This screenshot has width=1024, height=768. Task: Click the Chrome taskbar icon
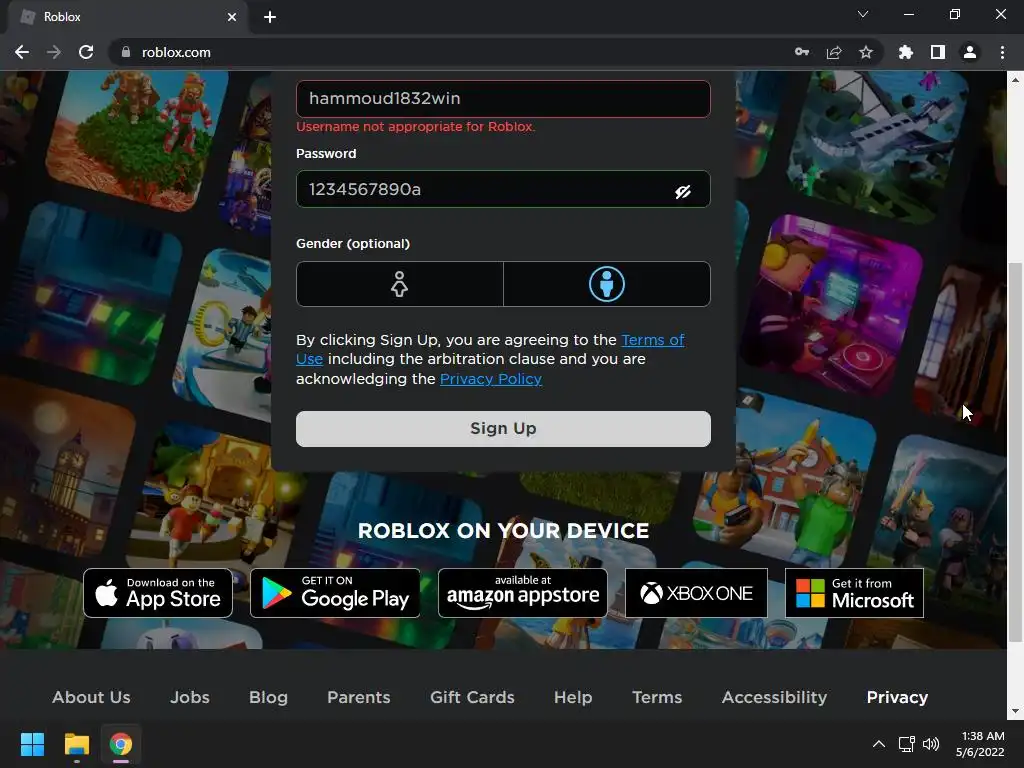(x=121, y=744)
